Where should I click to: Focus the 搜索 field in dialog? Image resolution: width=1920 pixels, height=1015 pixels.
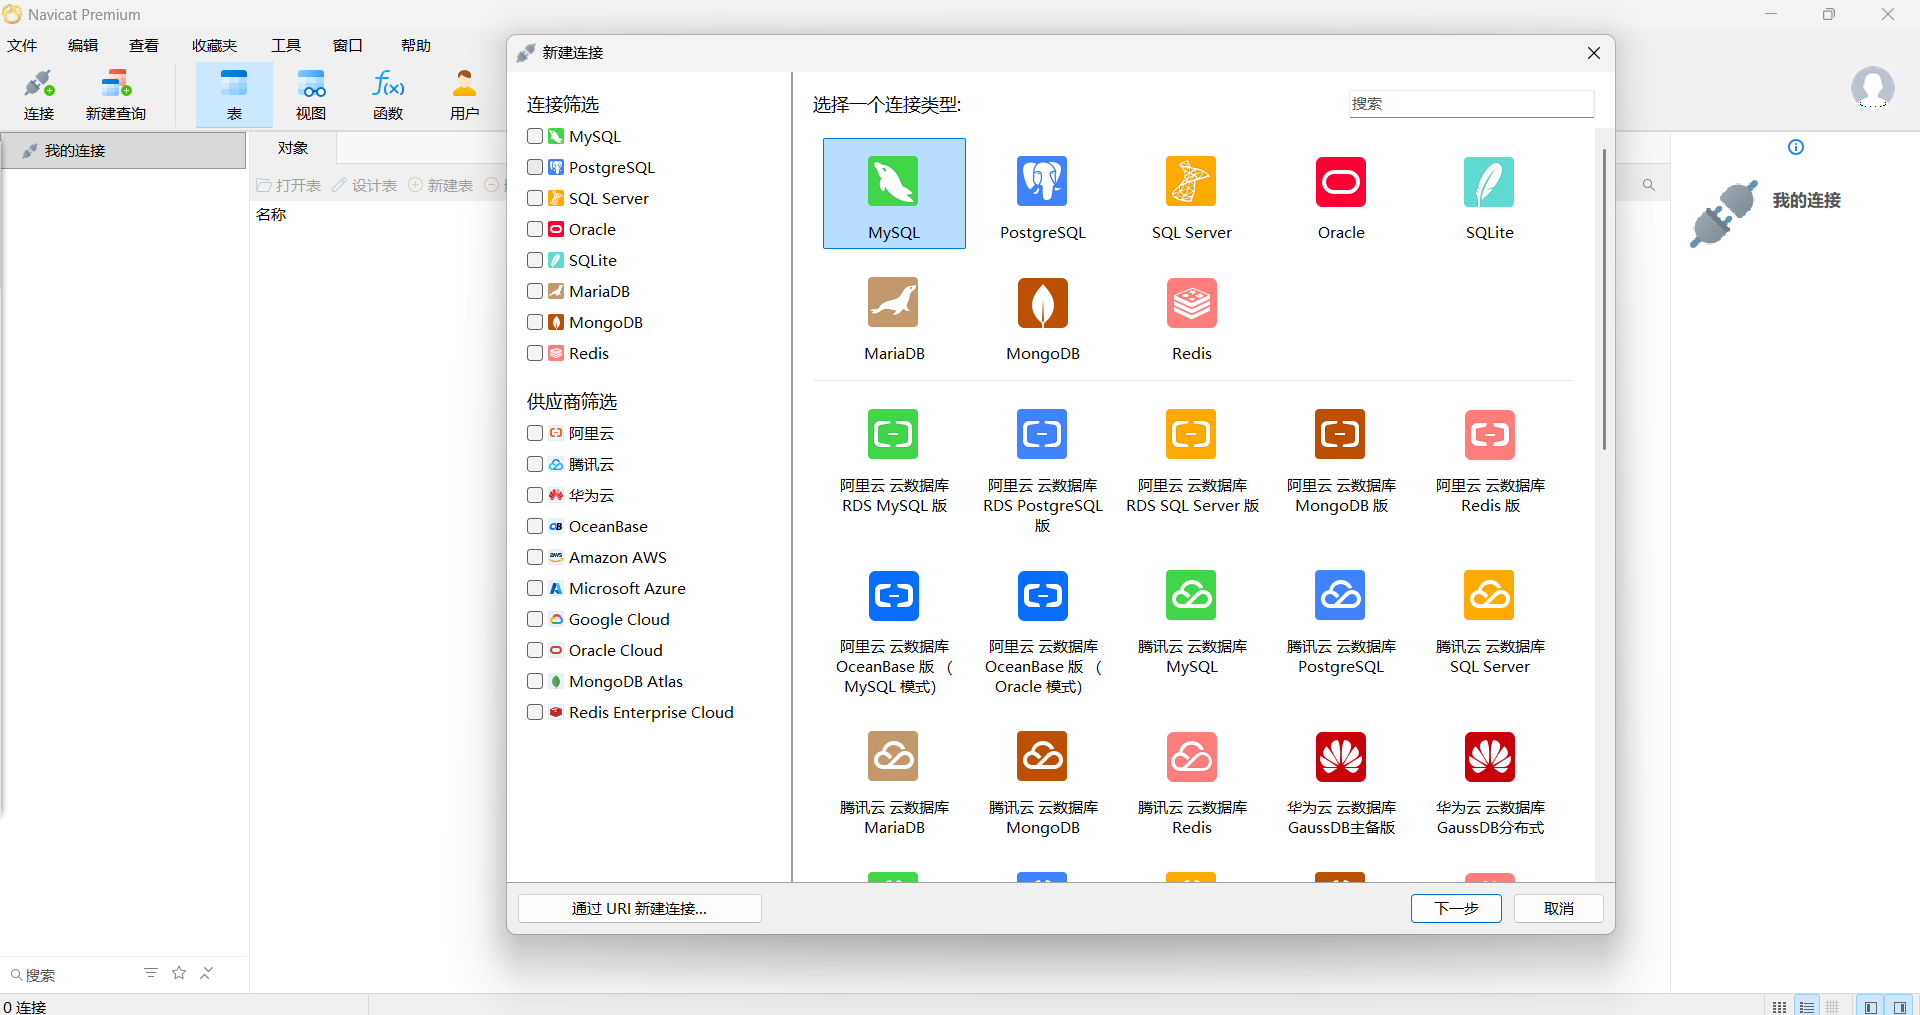click(x=1470, y=104)
